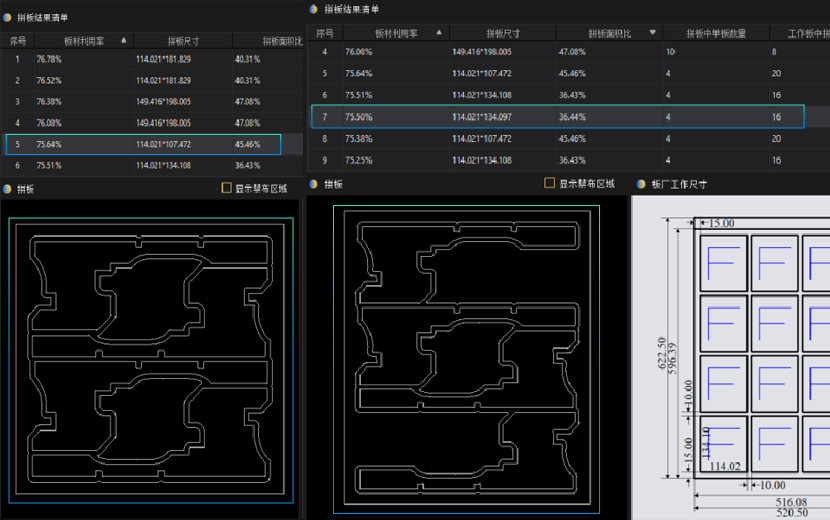Click the 拼板尺寸 column header in right panel
This screenshot has height=520, width=830.
503,33
